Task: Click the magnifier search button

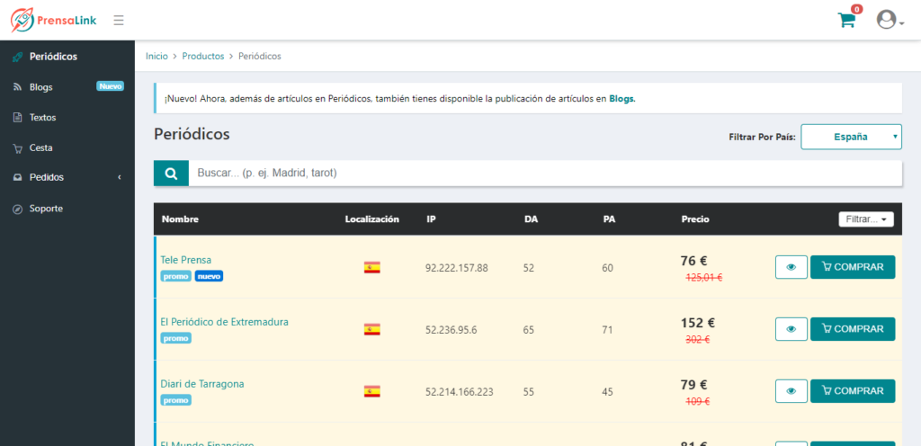Action: (x=171, y=174)
